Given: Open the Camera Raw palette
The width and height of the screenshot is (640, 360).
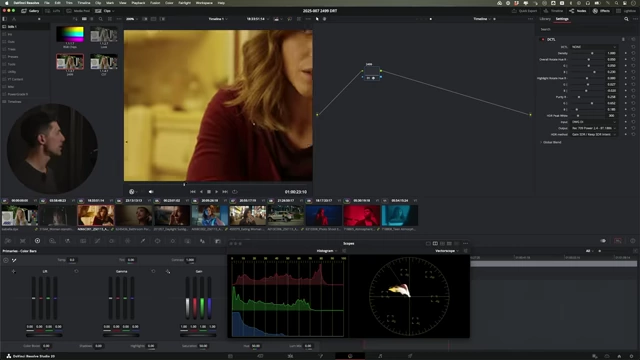Looking at the screenshot, I should point(8,241).
